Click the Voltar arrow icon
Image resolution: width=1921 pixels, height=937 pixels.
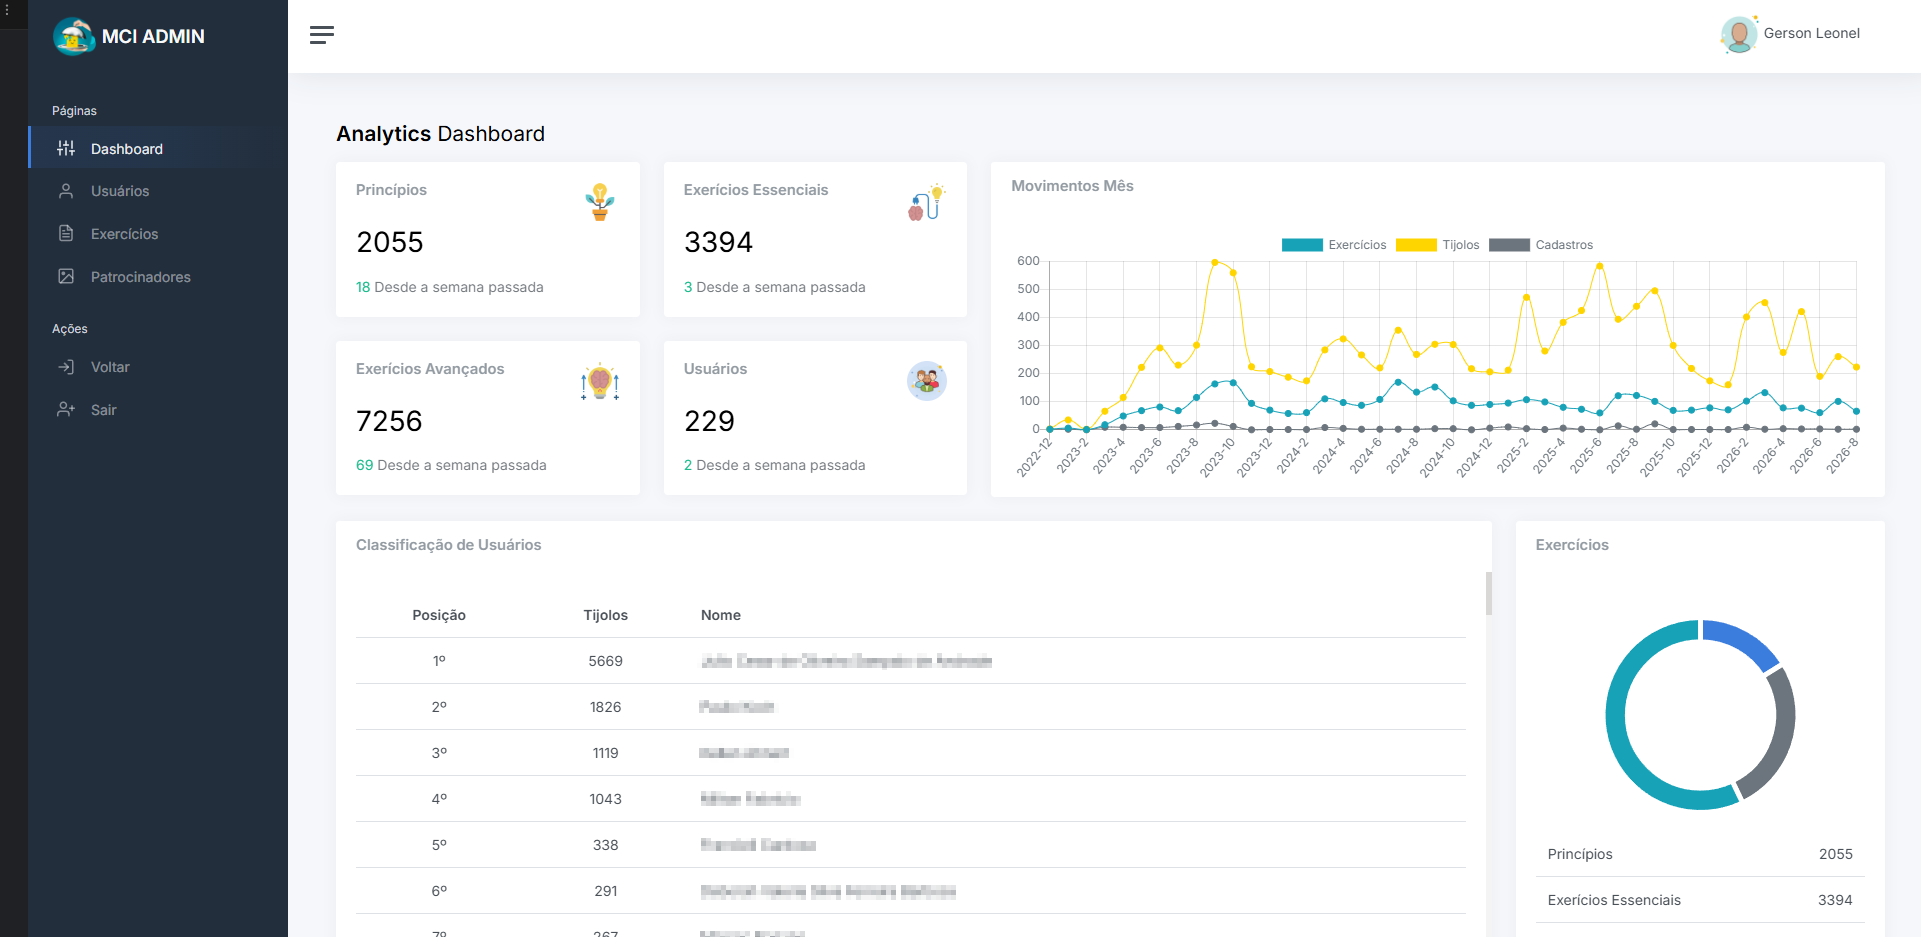coord(66,367)
